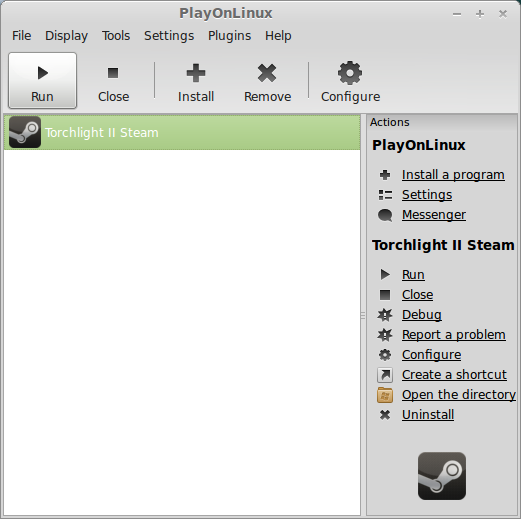Open the Settings menu in menu bar

click(x=169, y=36)
